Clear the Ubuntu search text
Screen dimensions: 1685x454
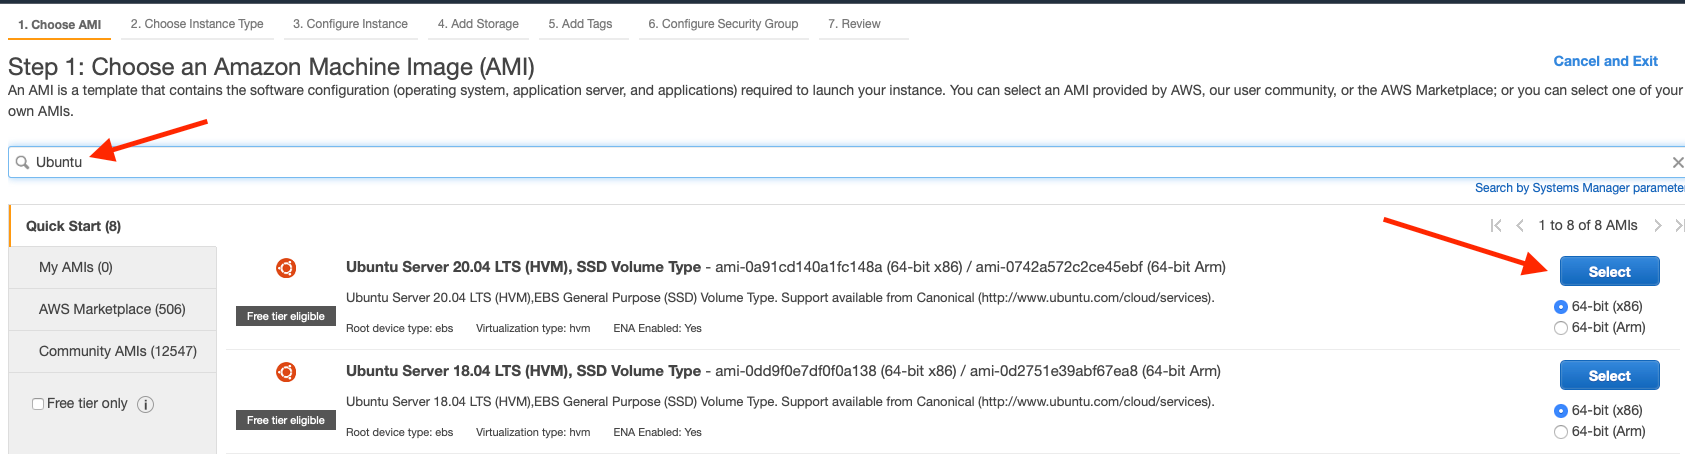click(x=1678, y=162)
